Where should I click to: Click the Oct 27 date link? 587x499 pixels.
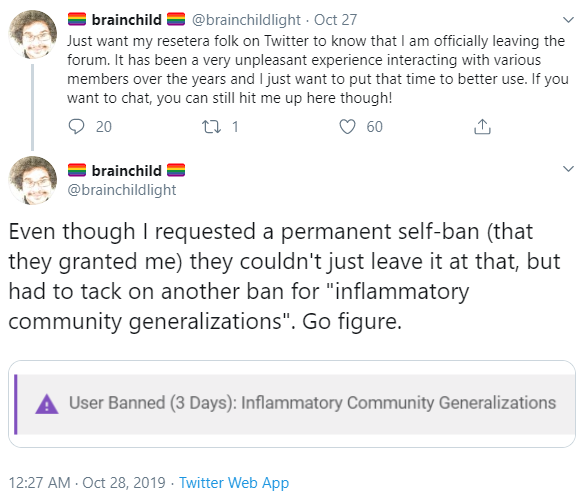click(335, 20)
